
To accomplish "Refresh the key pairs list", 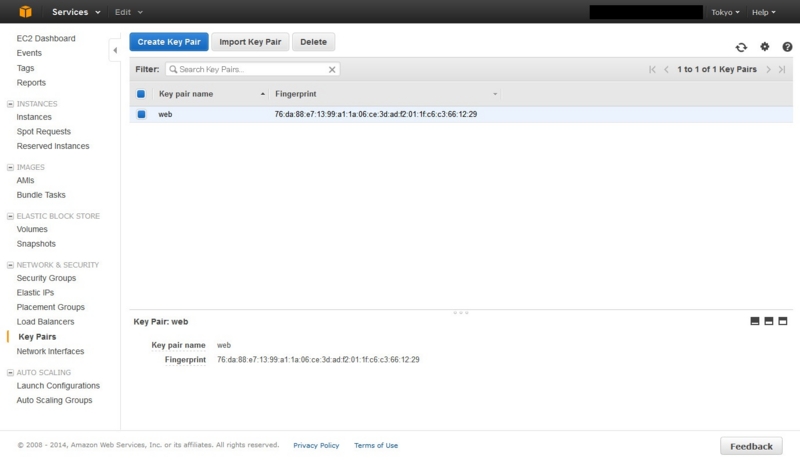I will click(x=741, y=47).
